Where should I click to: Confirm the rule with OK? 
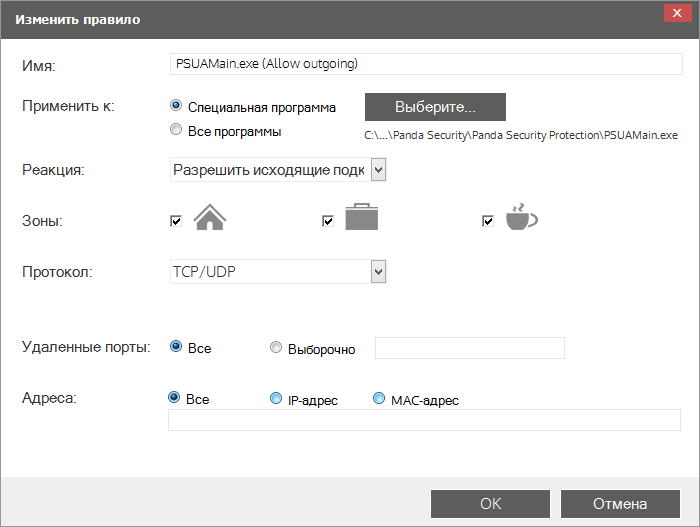pyautogui.click(x=490, y=504)
